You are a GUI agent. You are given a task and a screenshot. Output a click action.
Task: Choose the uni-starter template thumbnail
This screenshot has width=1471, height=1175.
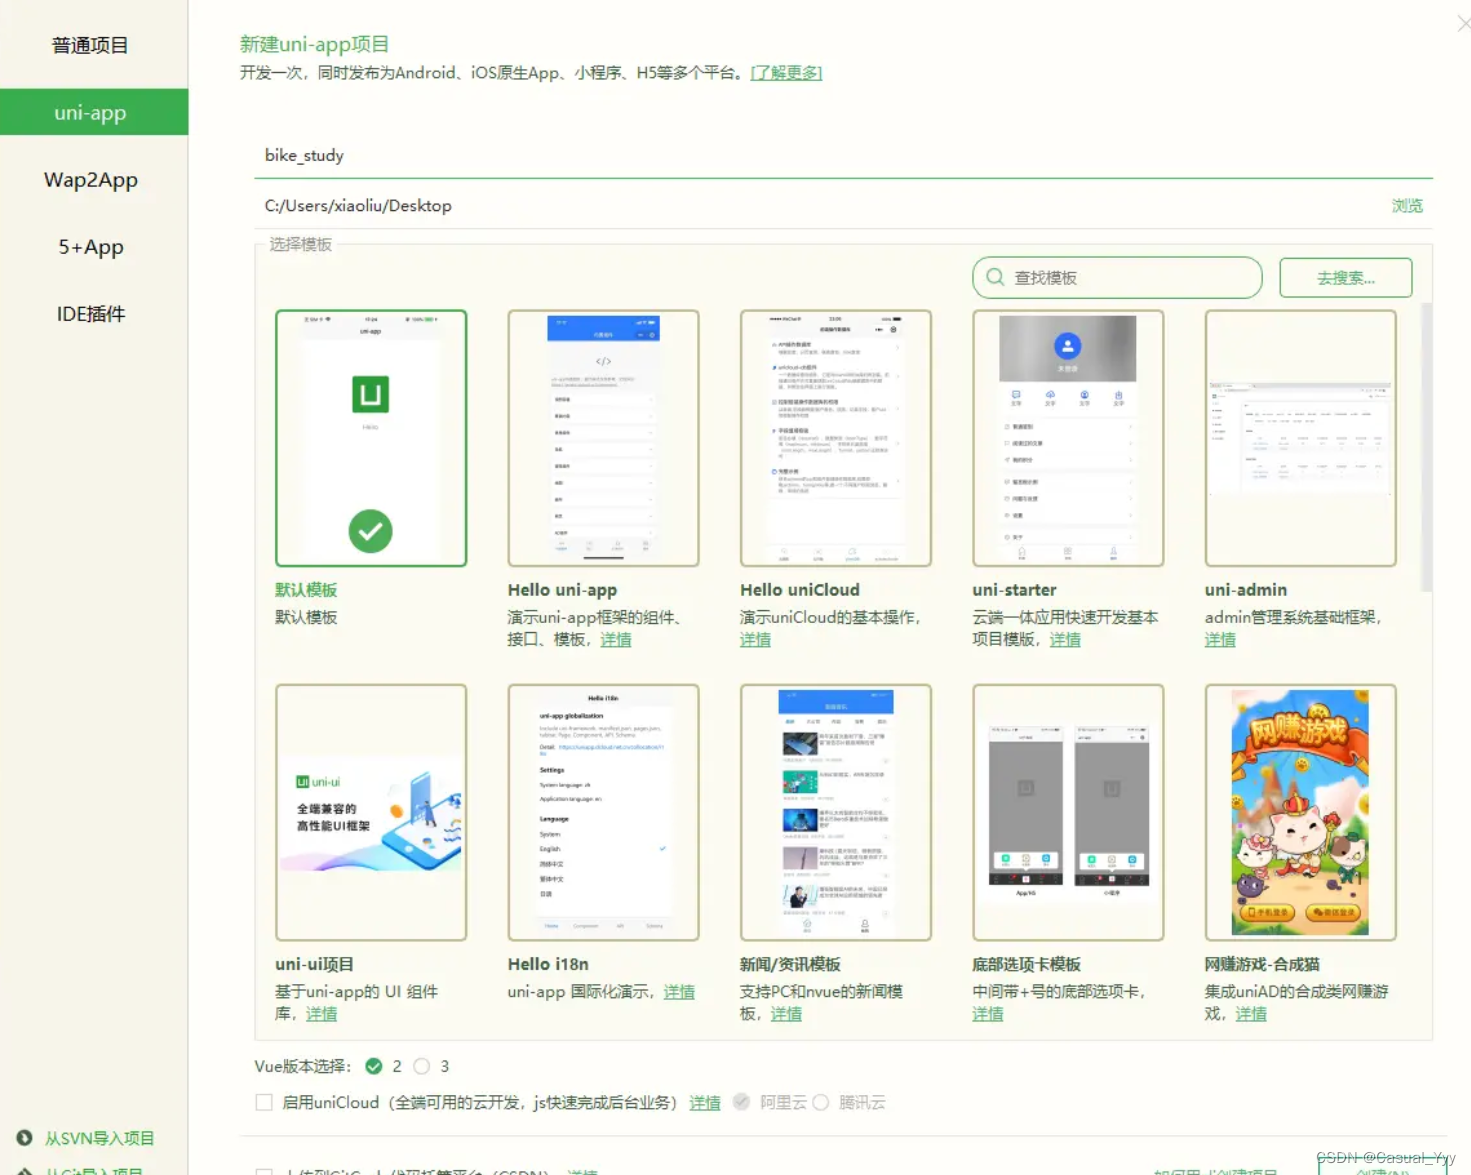1068,438
